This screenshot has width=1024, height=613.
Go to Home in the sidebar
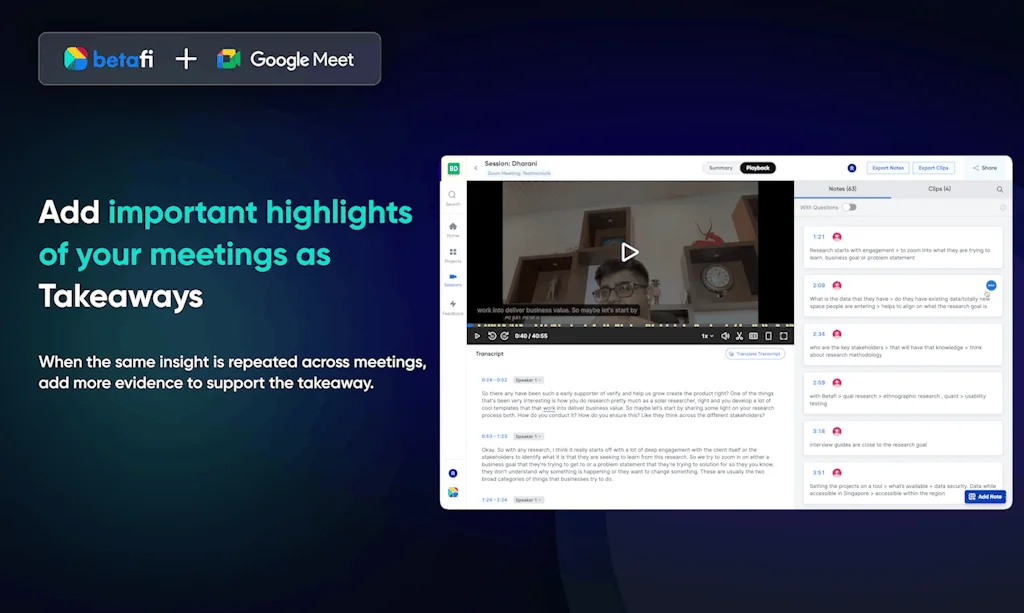click(453, 229)
